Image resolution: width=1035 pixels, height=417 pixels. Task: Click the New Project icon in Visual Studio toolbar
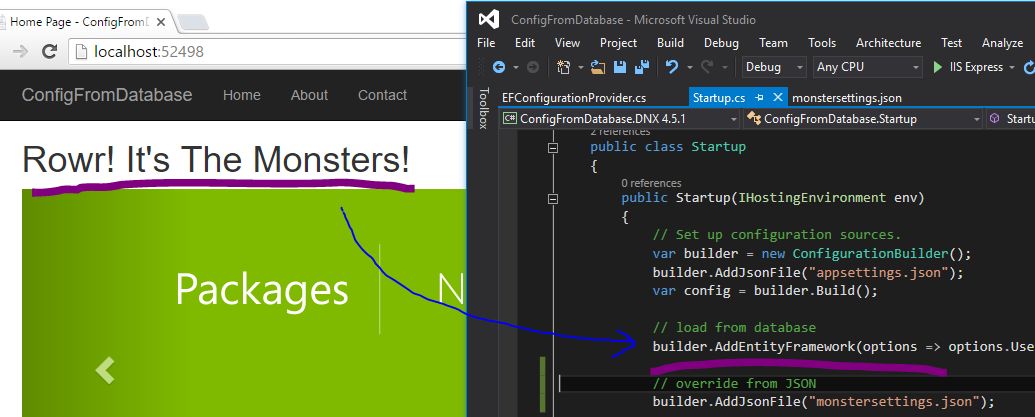[x=564, y=67]
